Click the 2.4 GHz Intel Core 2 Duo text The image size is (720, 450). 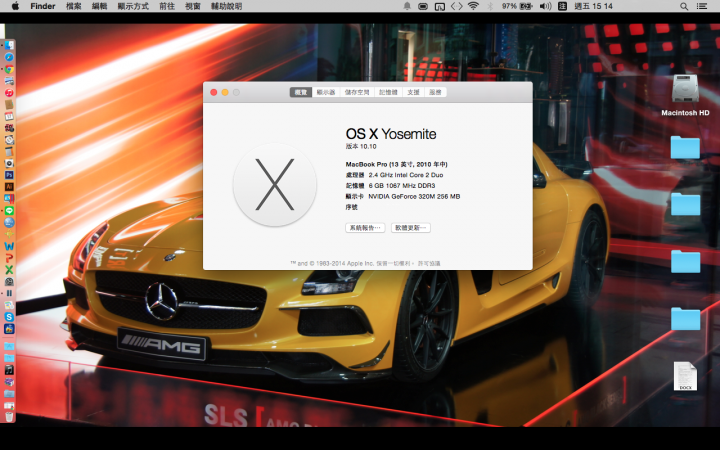tap(406, 175)
